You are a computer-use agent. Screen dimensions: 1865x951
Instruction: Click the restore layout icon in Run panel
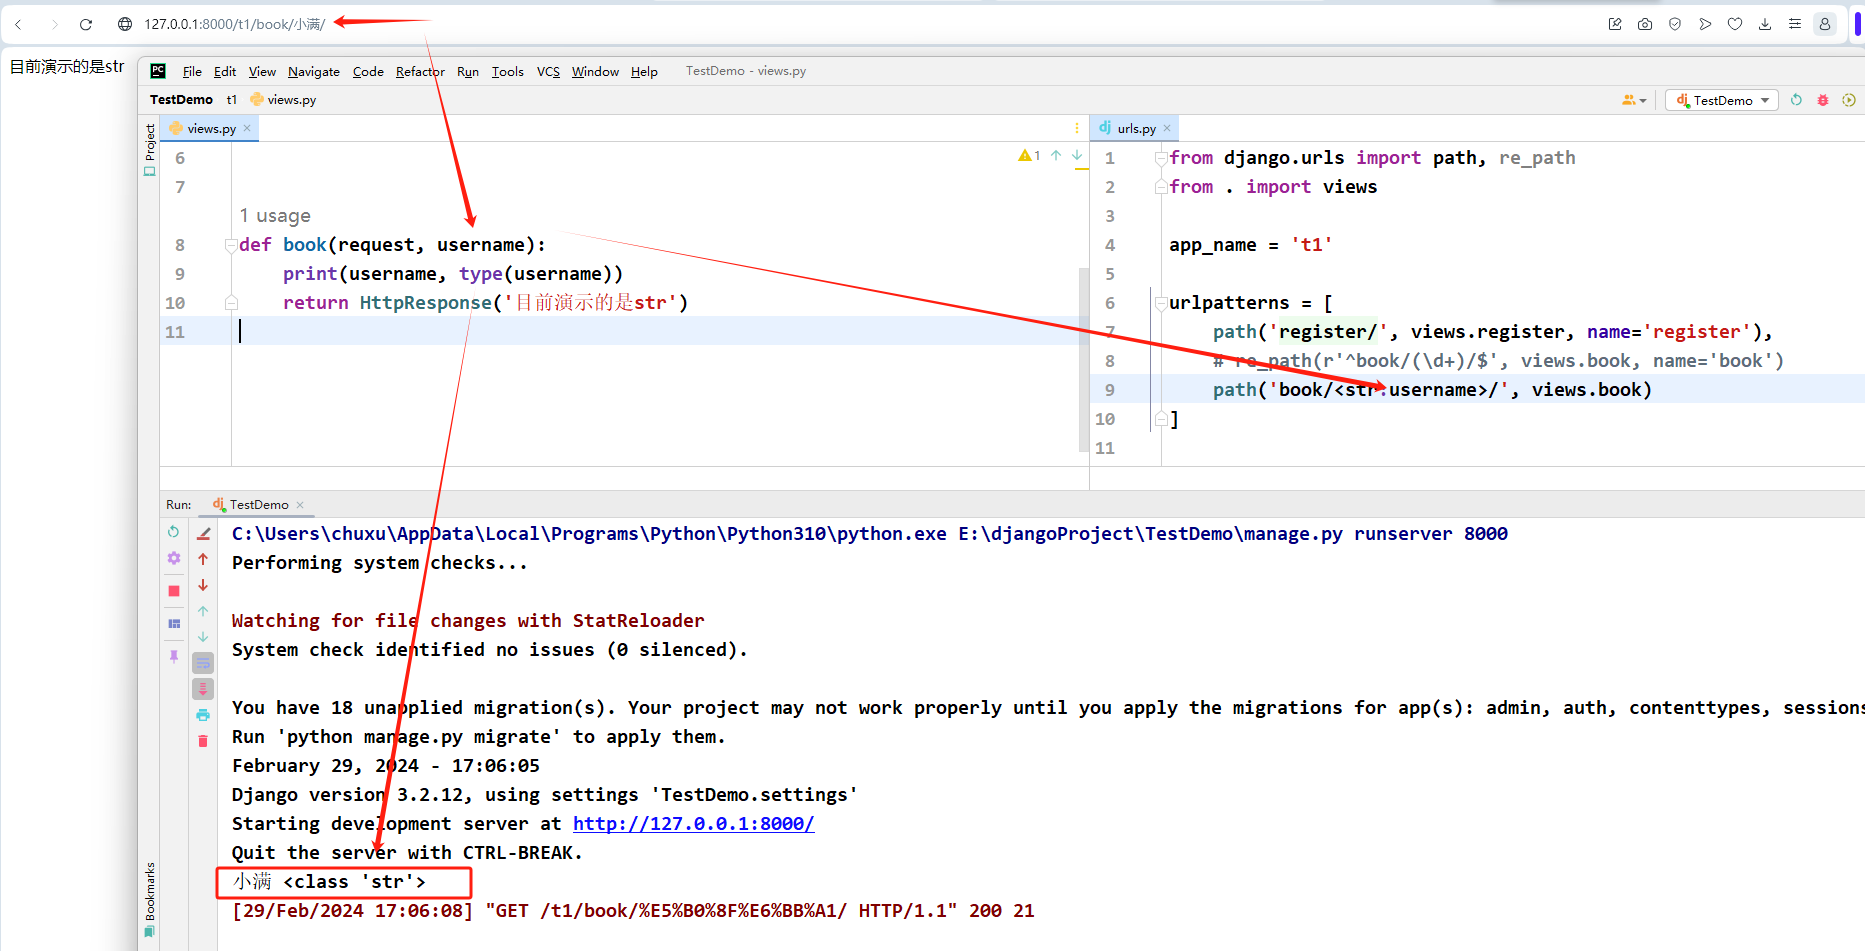click(174, 623)
